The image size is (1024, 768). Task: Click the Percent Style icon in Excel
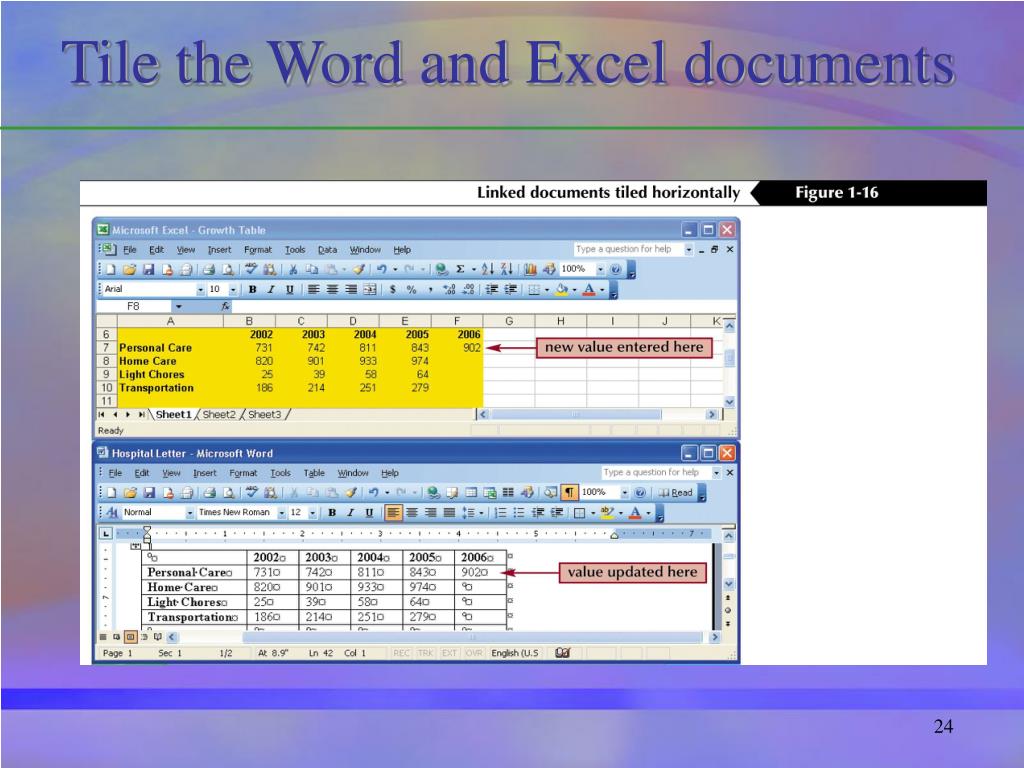pyautogui.click(x=411, y=289)
